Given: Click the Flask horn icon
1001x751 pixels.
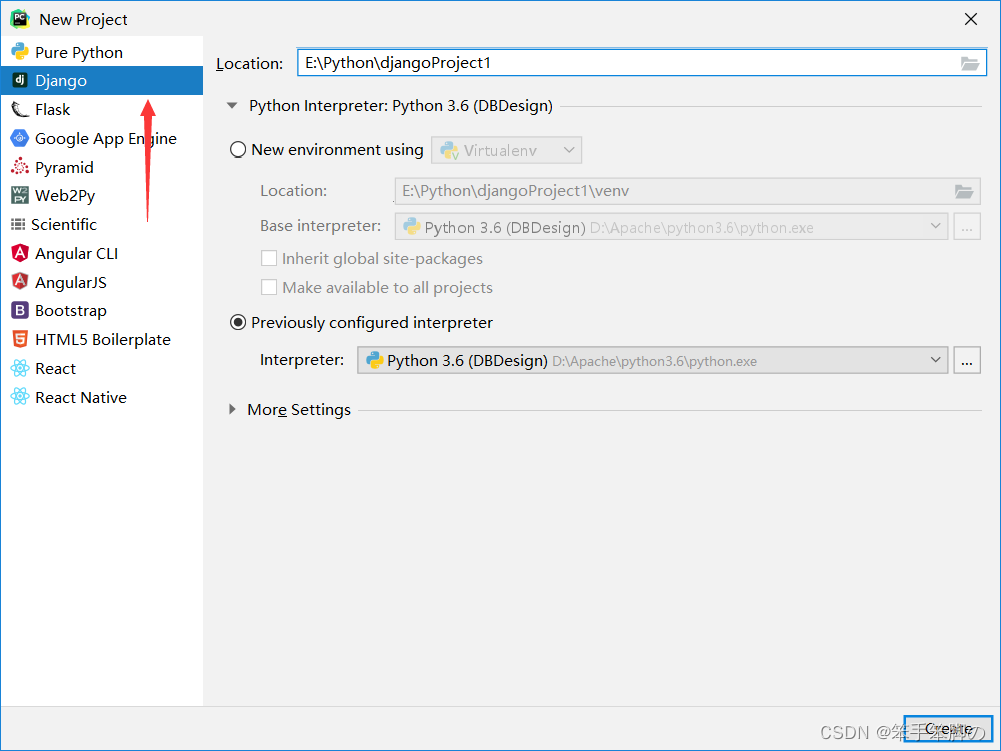Looking at the screenshot, I should coord(20,109).
